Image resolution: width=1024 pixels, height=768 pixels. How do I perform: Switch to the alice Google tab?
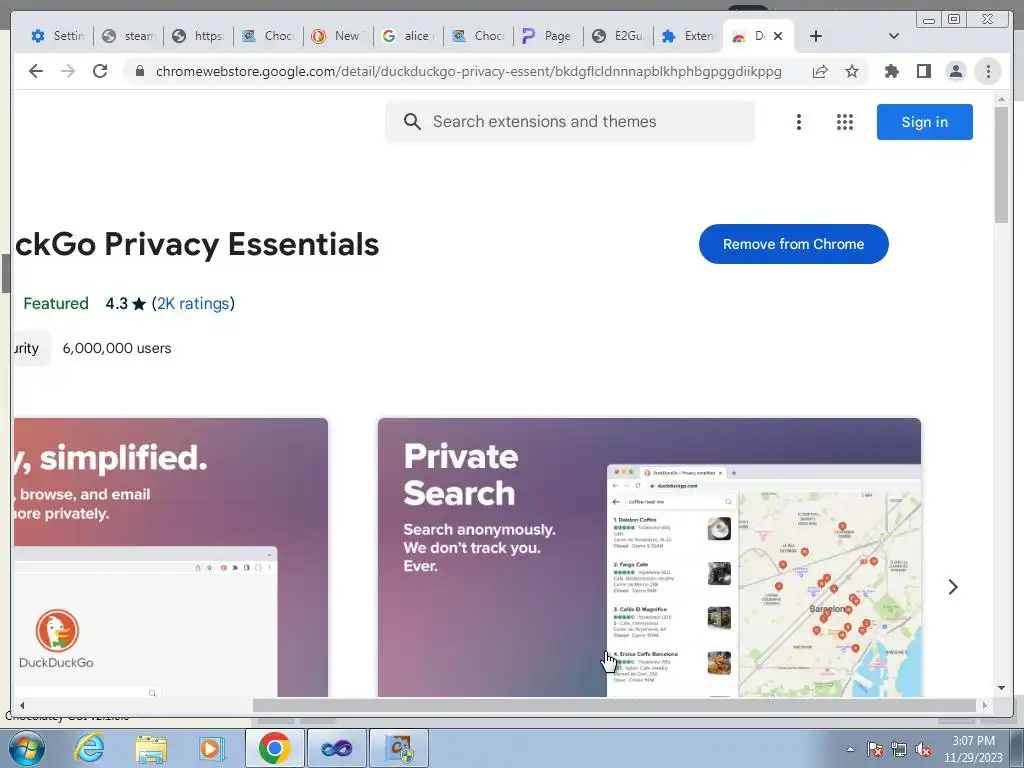click(x=408, y=36)
